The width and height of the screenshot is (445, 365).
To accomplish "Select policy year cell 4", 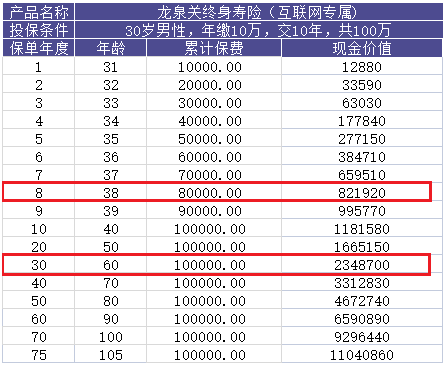I will pyautogui.click(x=39, y=121).
